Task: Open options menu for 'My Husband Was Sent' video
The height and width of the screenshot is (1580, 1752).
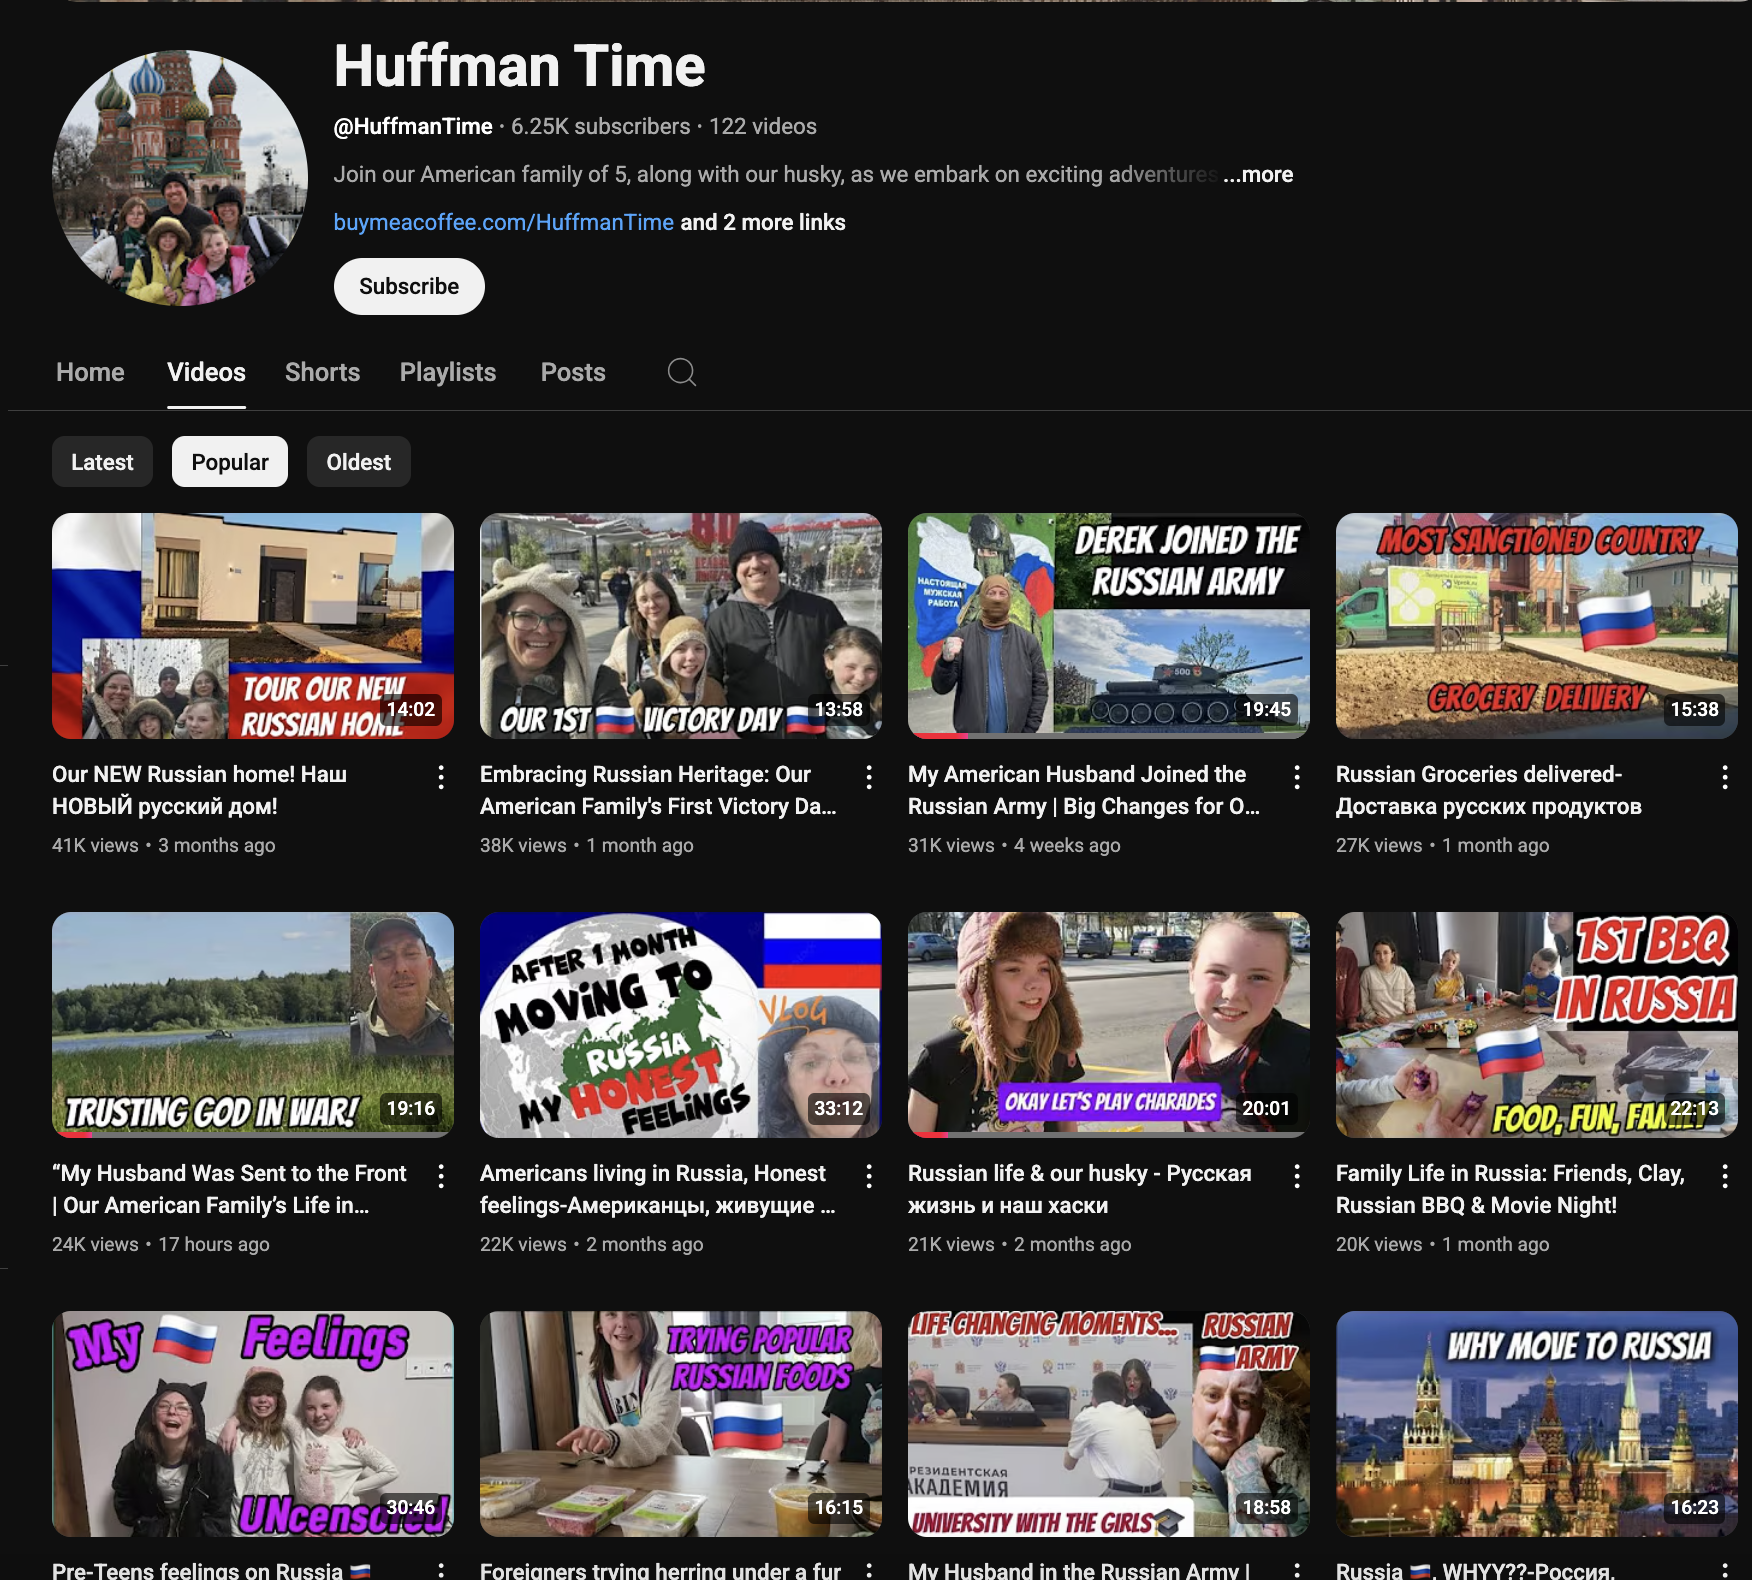Action: [441, 1176]
